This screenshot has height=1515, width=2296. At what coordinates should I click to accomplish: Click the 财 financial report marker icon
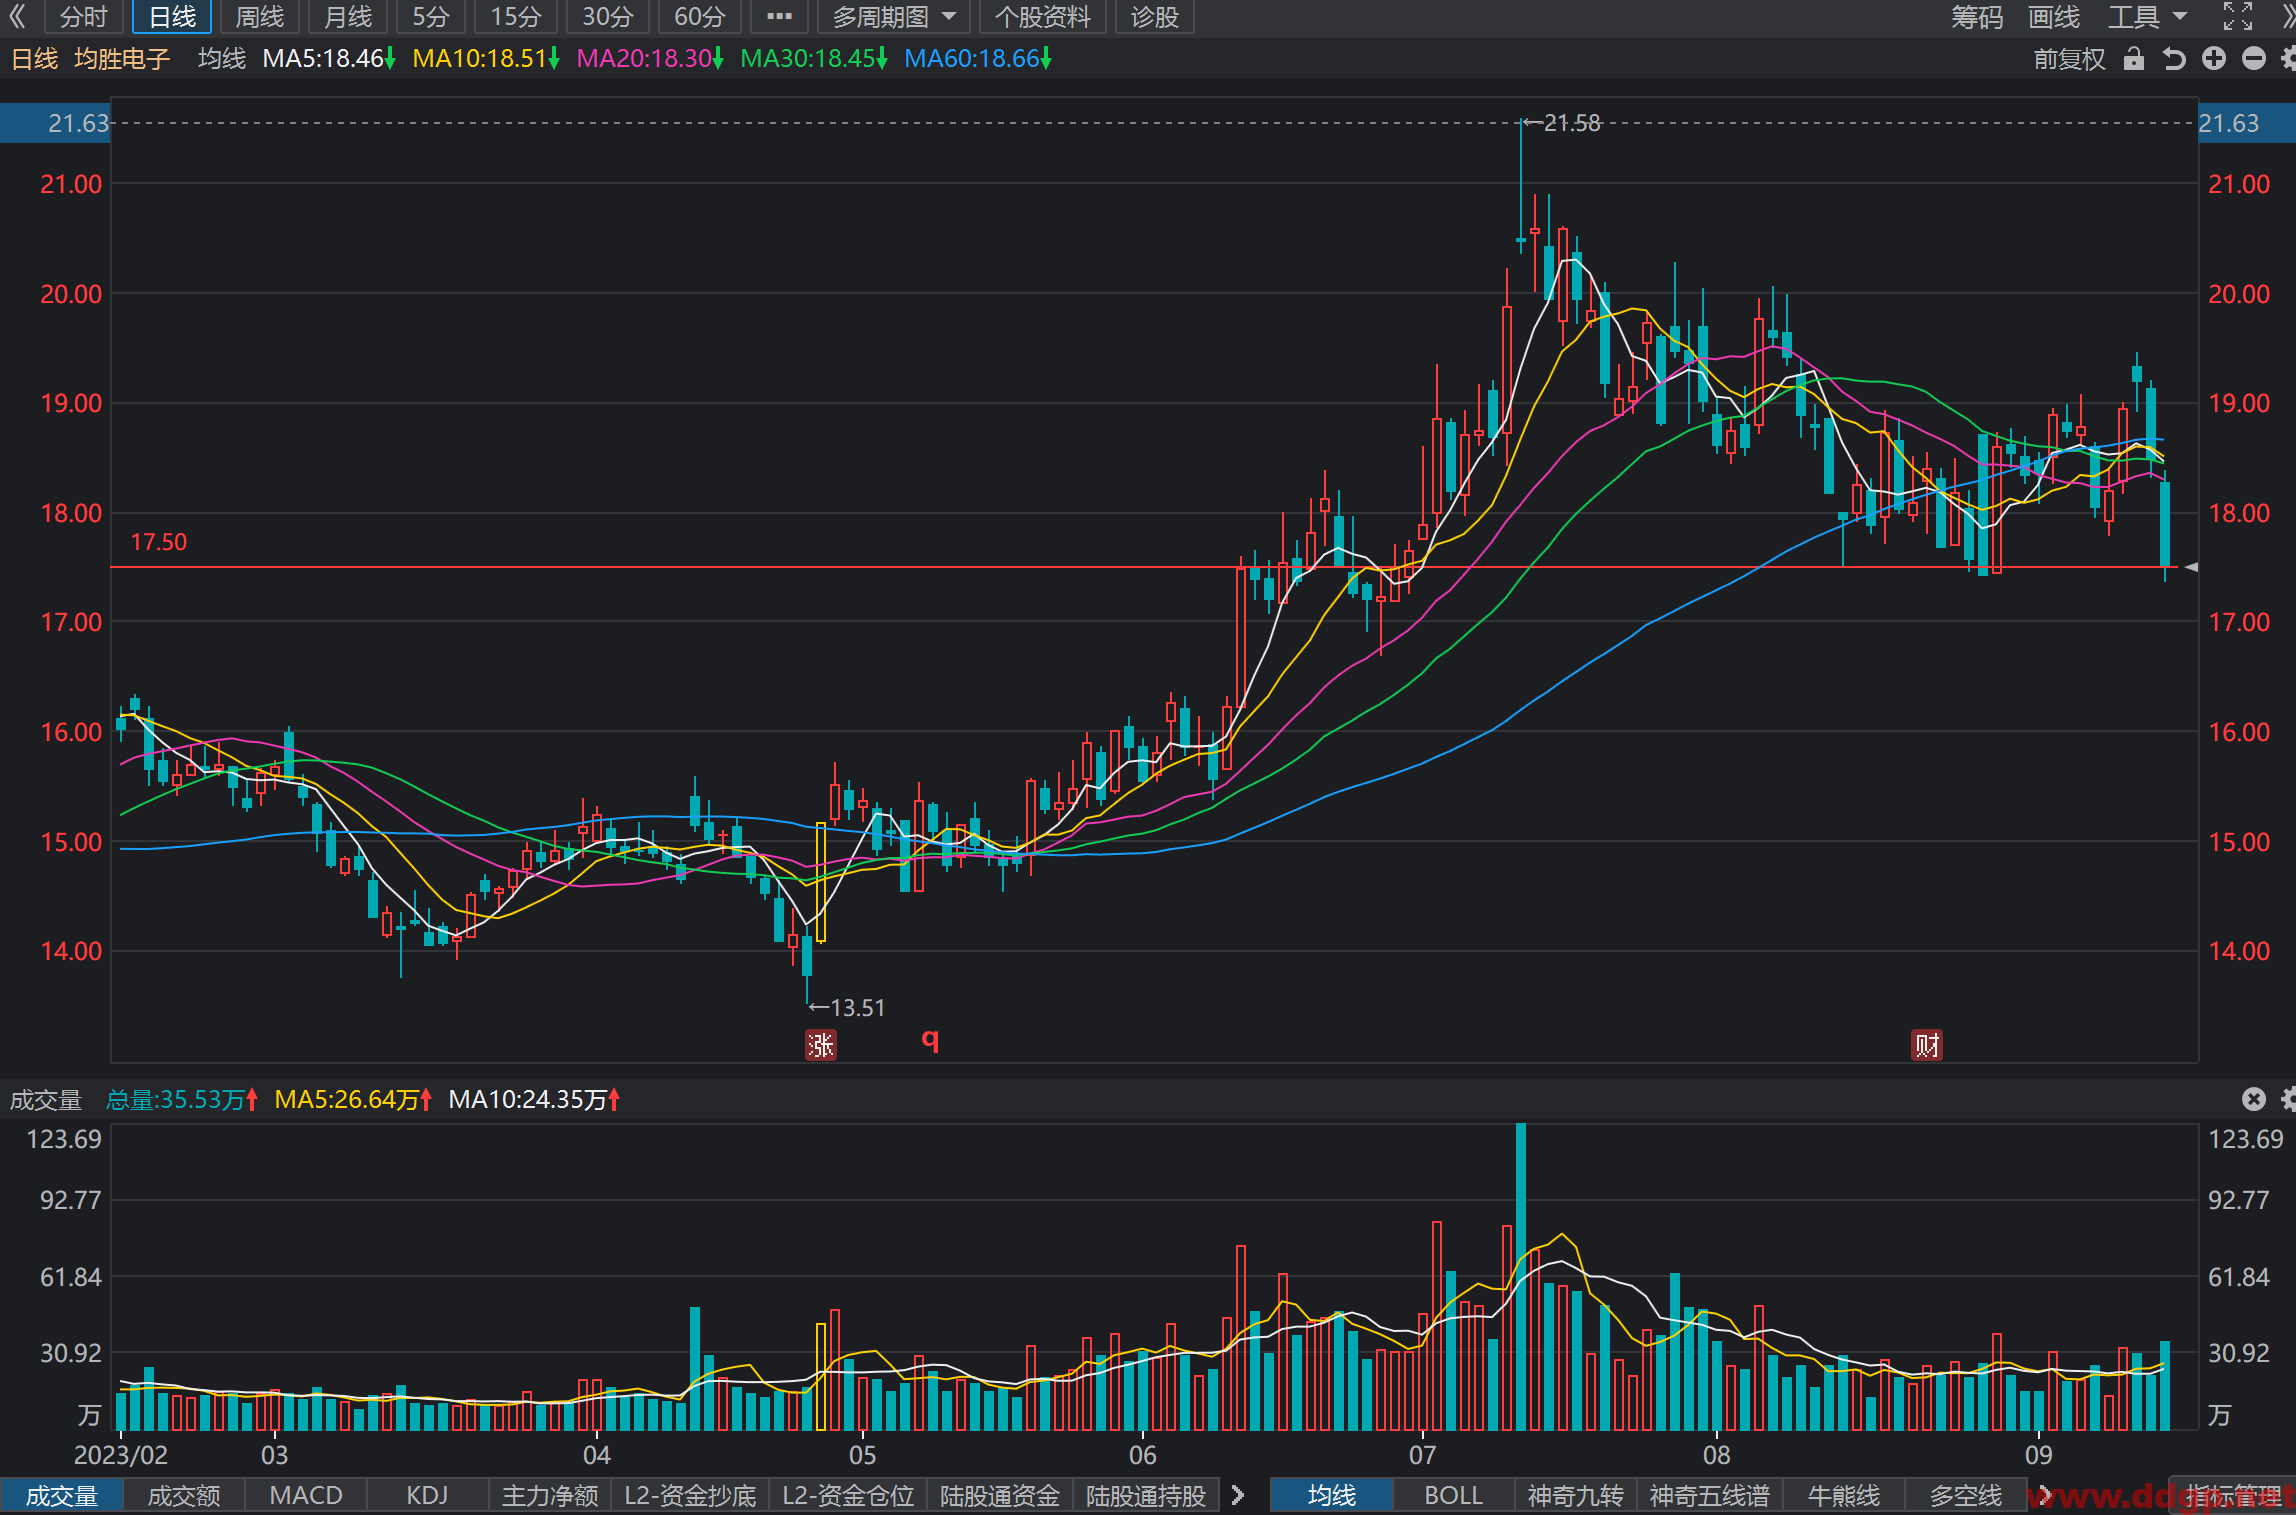tap(1927, 1046)
